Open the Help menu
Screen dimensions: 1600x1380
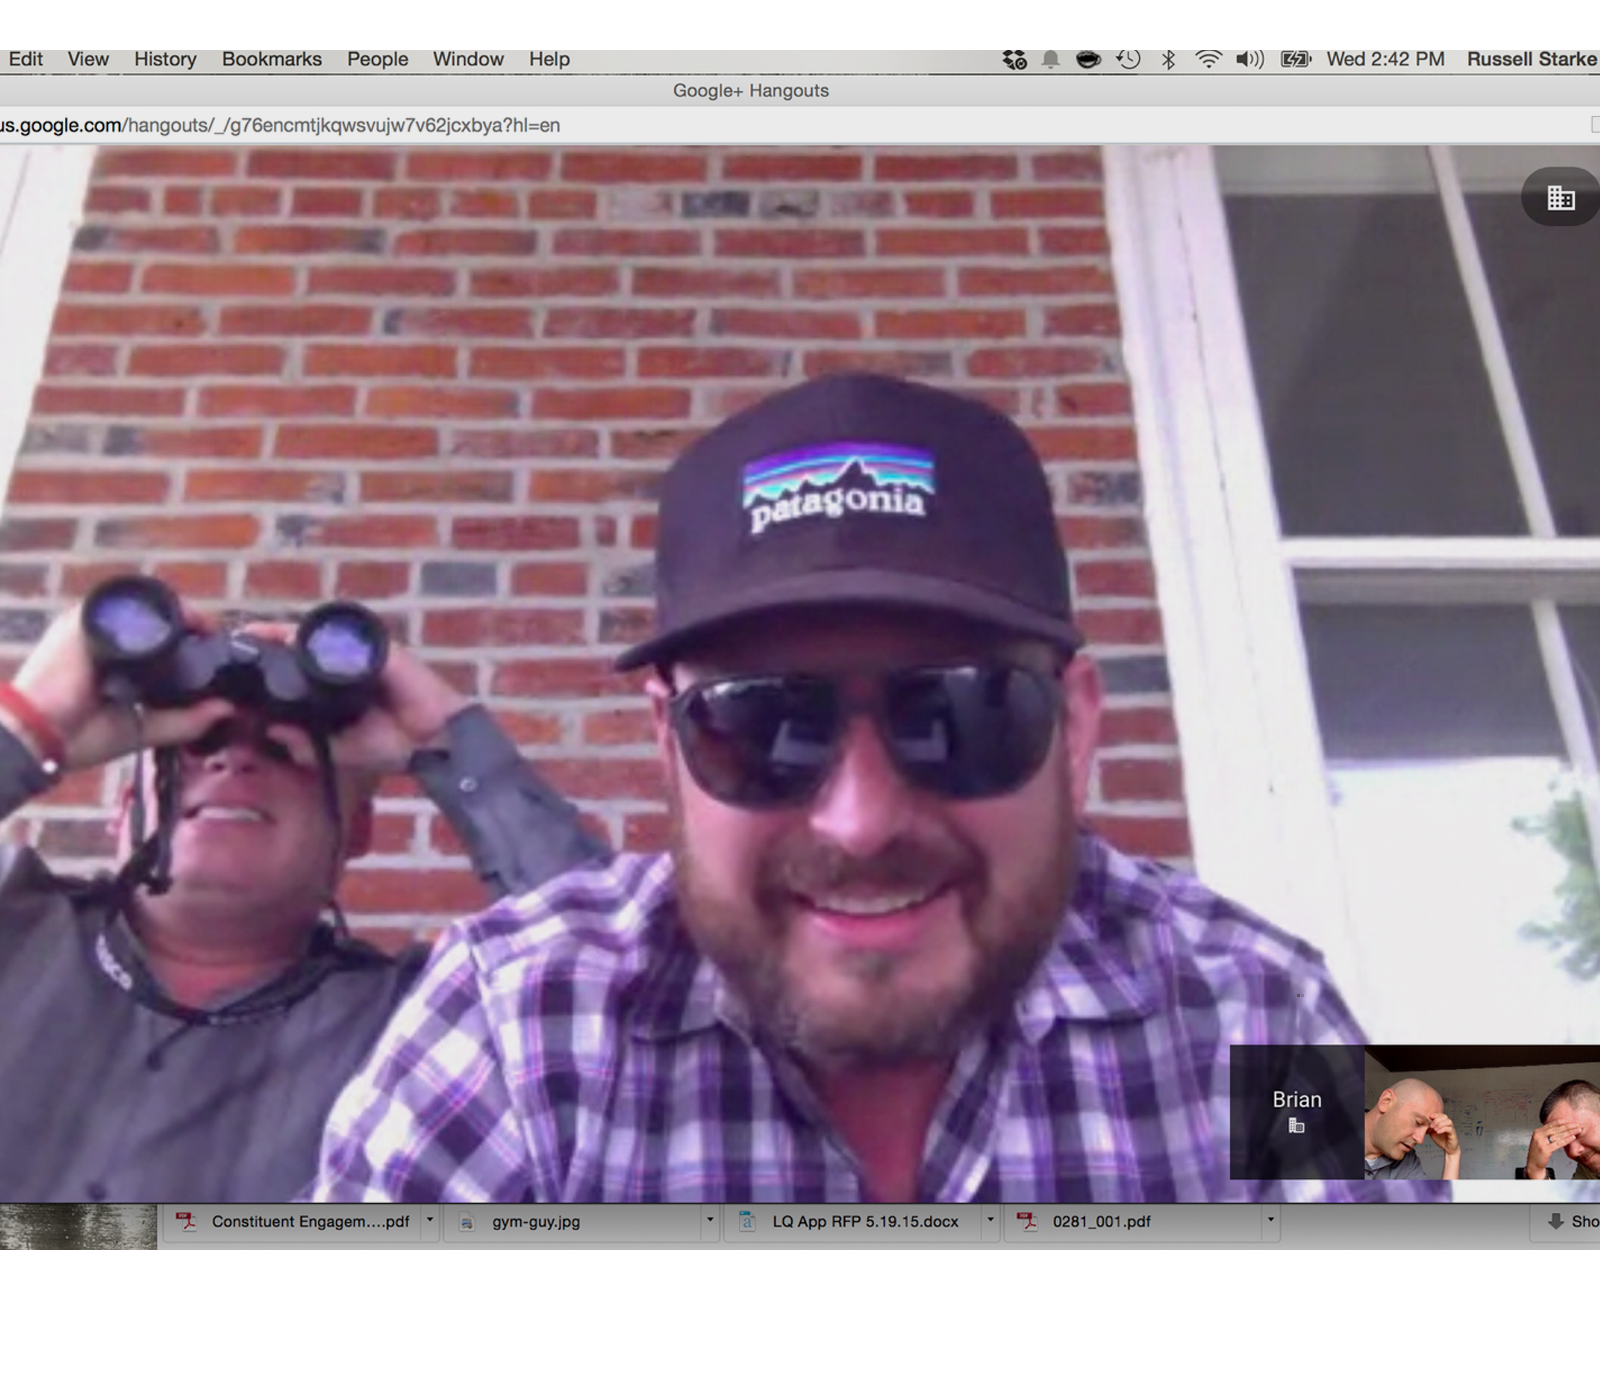(549, 60)
